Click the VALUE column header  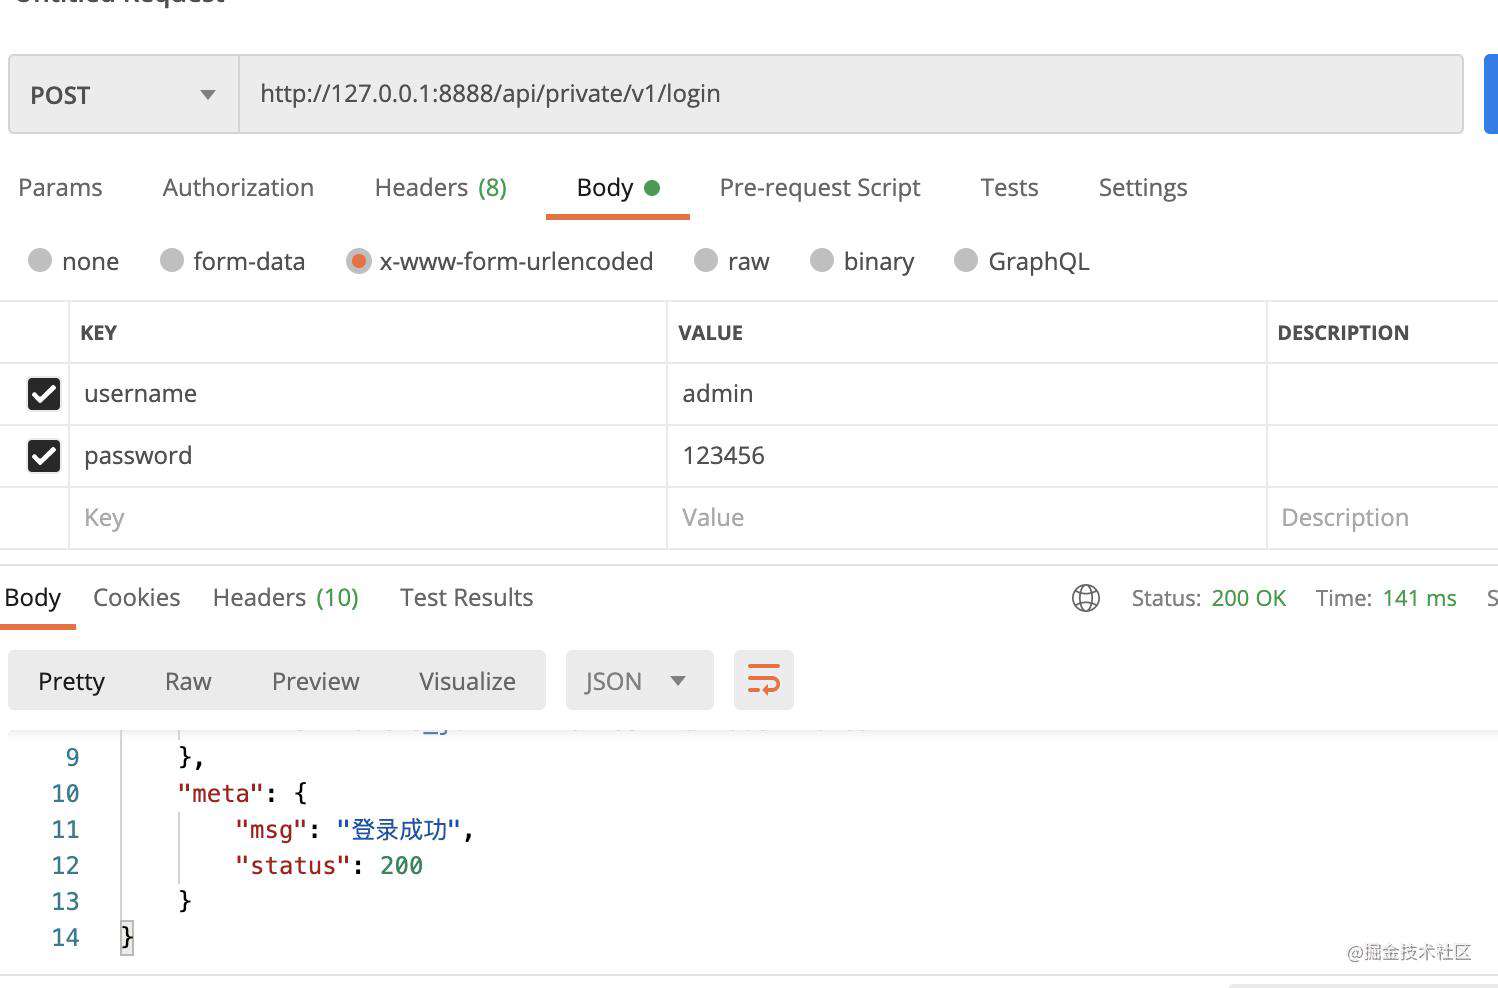(x=710, y=333)
